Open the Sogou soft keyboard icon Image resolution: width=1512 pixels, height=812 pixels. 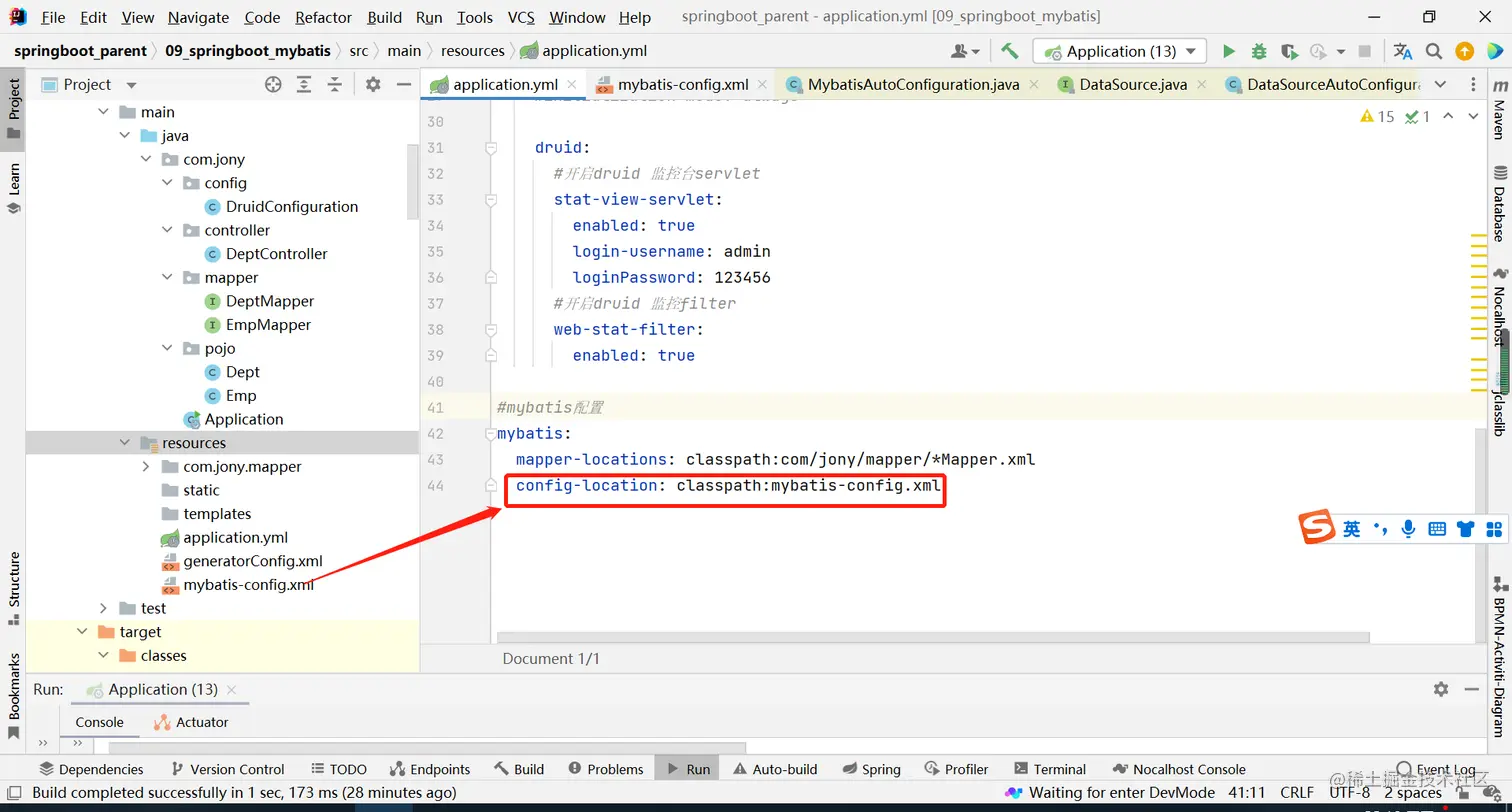(x=1437, y=529)
